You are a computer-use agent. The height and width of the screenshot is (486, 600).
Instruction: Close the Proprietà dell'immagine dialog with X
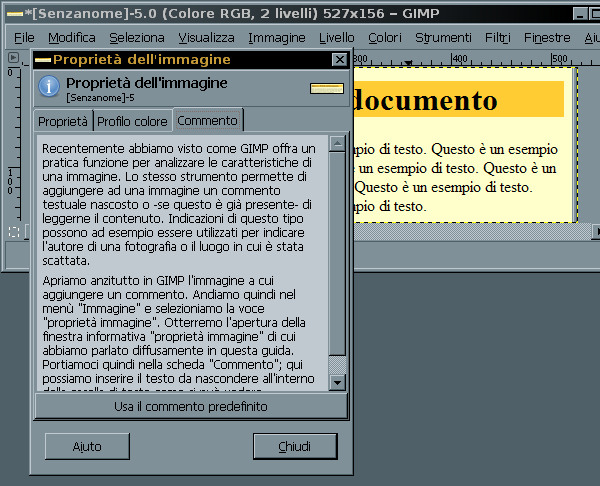[x=338, y=59]
